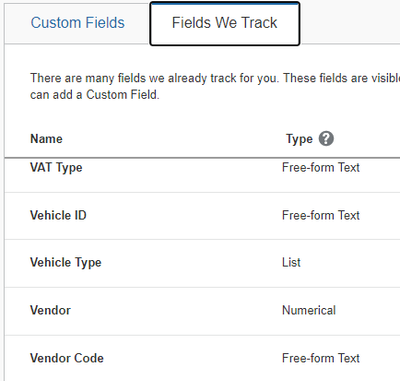Click Free-form Text in Vehicle ID row
Image resolution: width=400 pixels, height=381 pixels.
321,215
